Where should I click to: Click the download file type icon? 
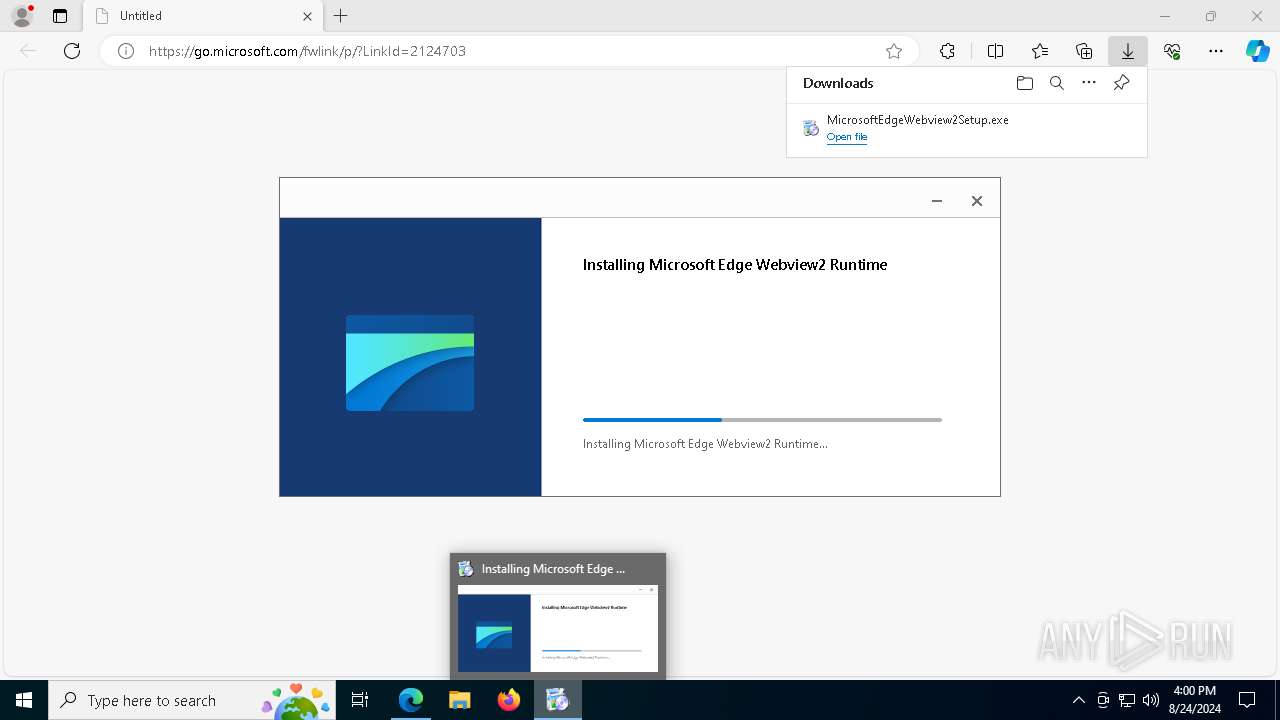(x=811, y=128)
